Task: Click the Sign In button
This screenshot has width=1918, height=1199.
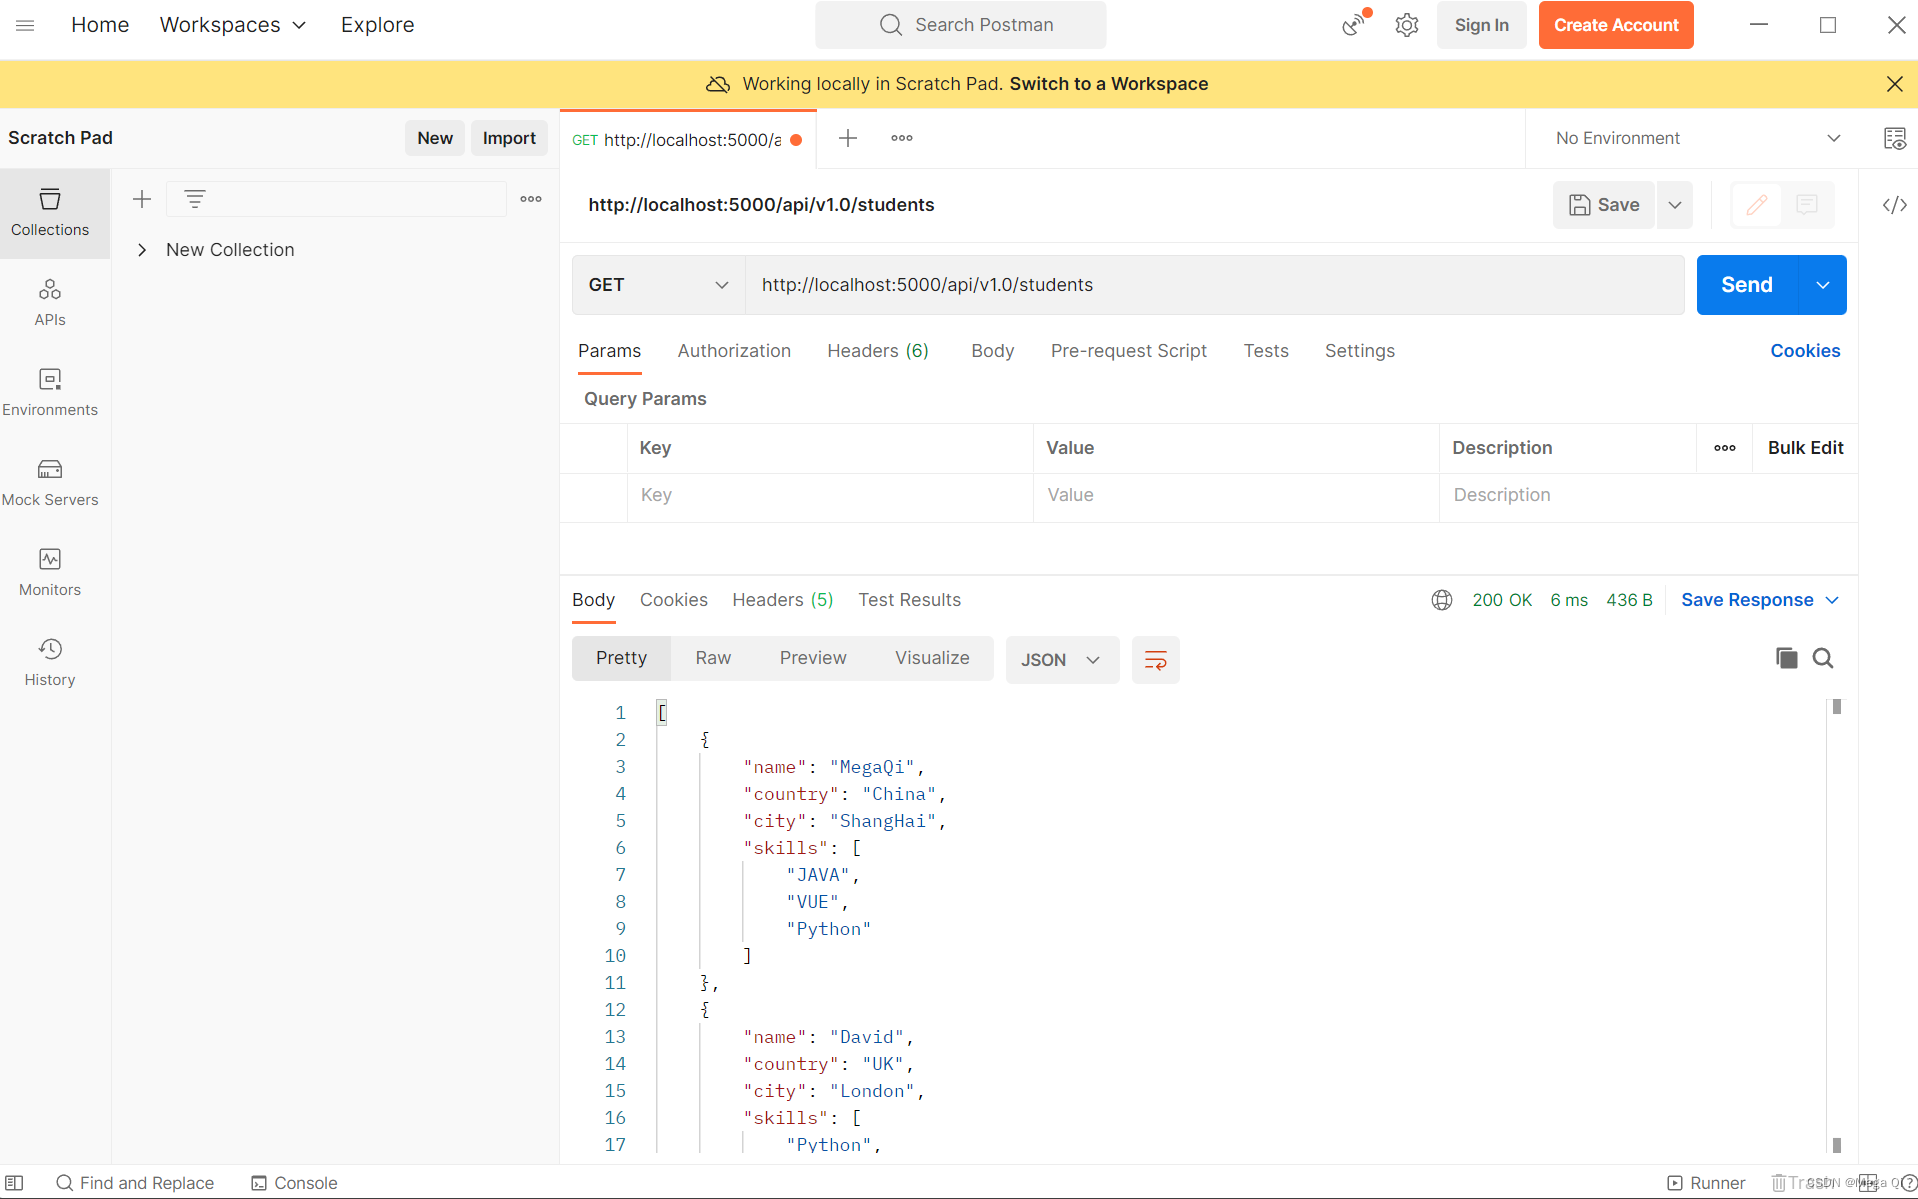Action: [1481, 25]
